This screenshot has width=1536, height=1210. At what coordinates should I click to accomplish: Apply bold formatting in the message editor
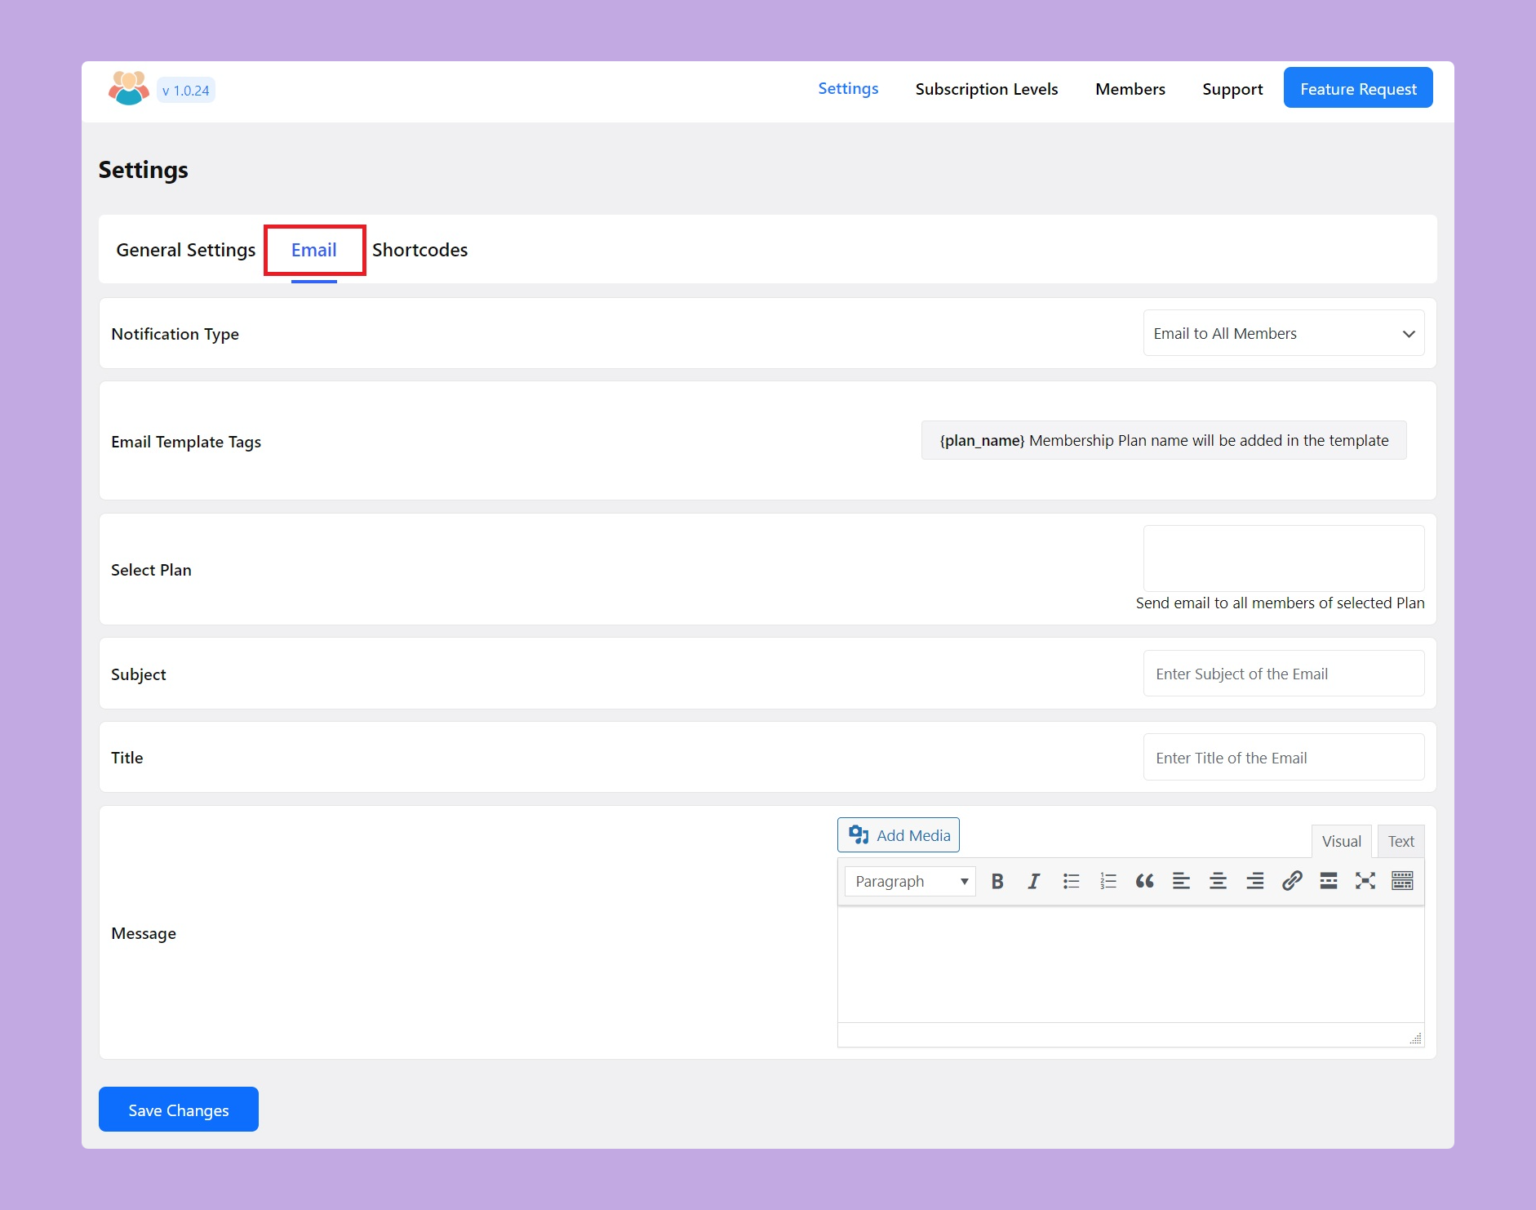tap(997, 881)
